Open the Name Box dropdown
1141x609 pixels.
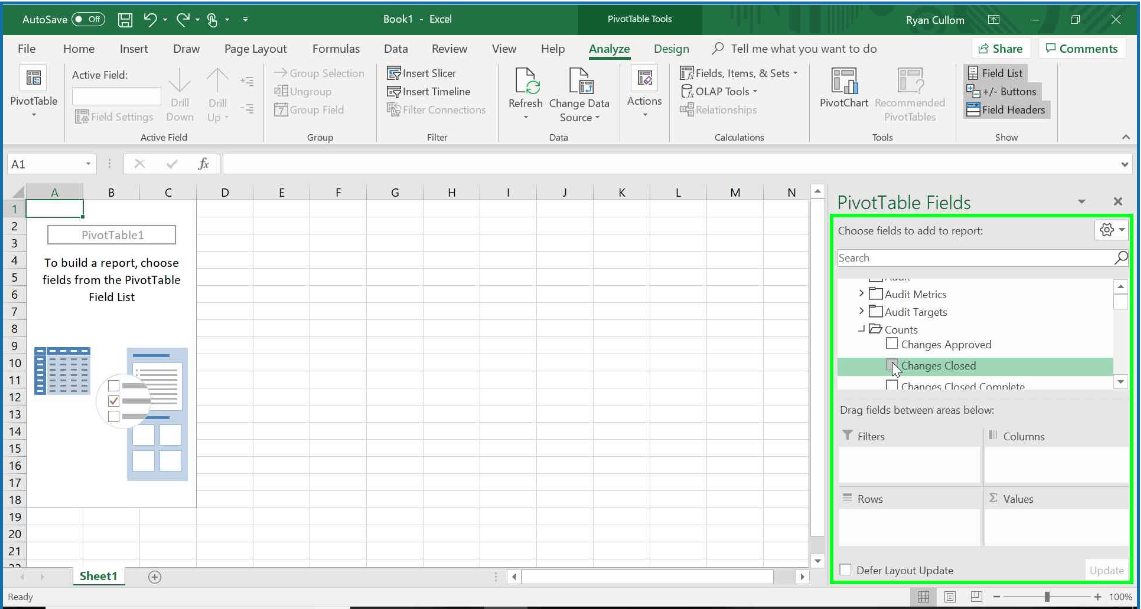(x=88, y=164)
